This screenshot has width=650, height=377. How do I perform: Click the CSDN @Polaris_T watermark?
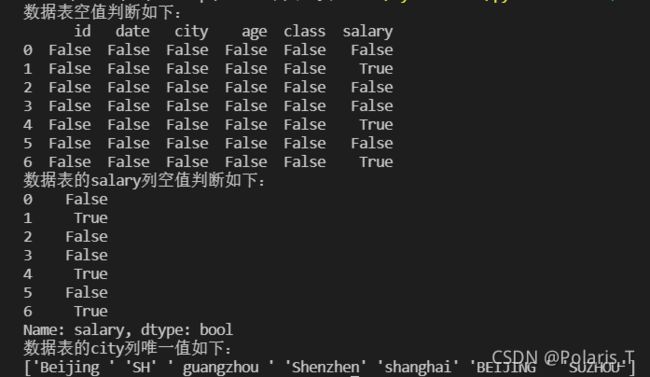(563, 357)
